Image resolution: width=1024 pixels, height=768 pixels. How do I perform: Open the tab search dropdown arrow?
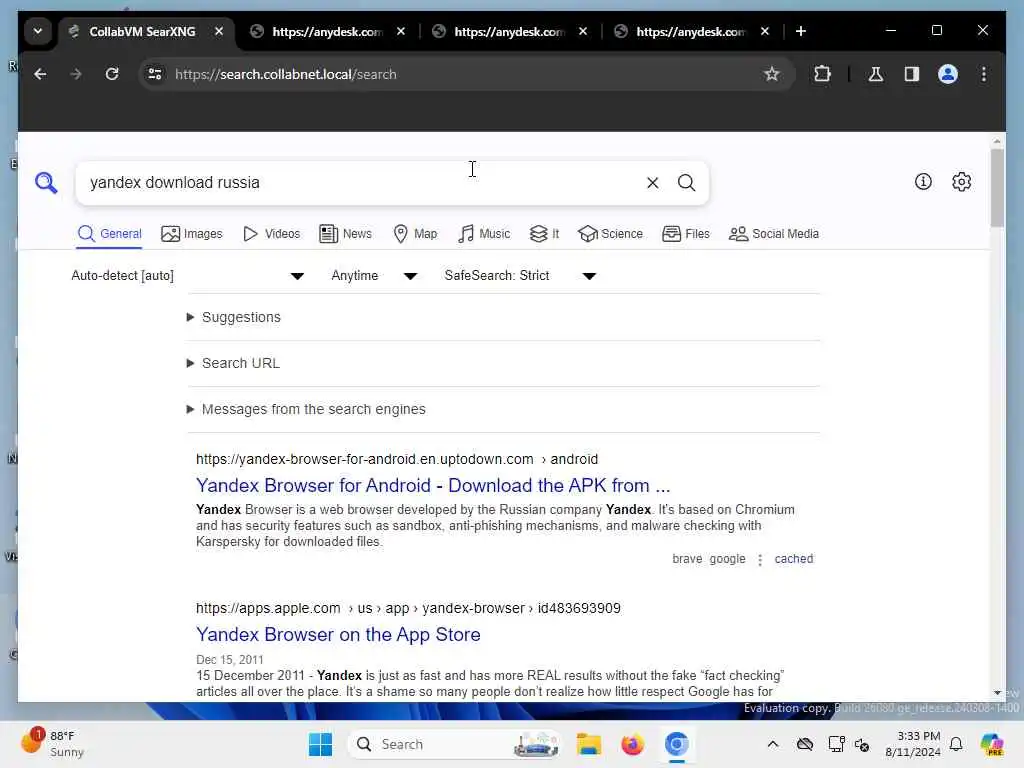(x=38, y=31)
